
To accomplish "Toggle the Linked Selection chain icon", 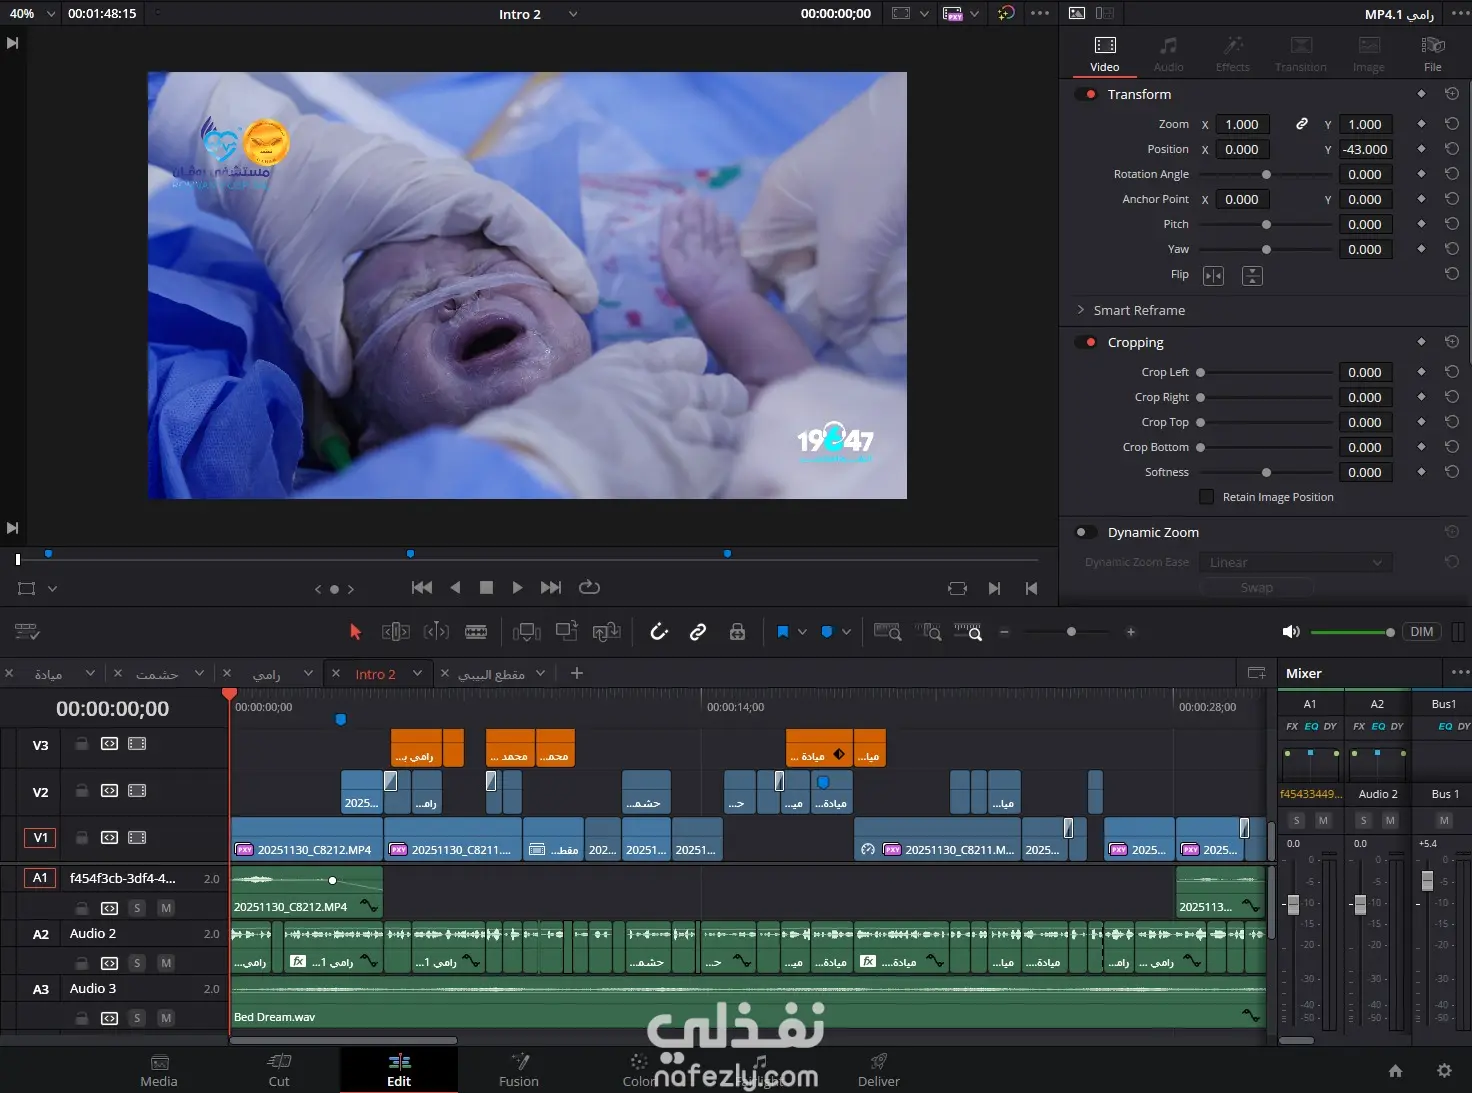I will click(x=698, y=632).
